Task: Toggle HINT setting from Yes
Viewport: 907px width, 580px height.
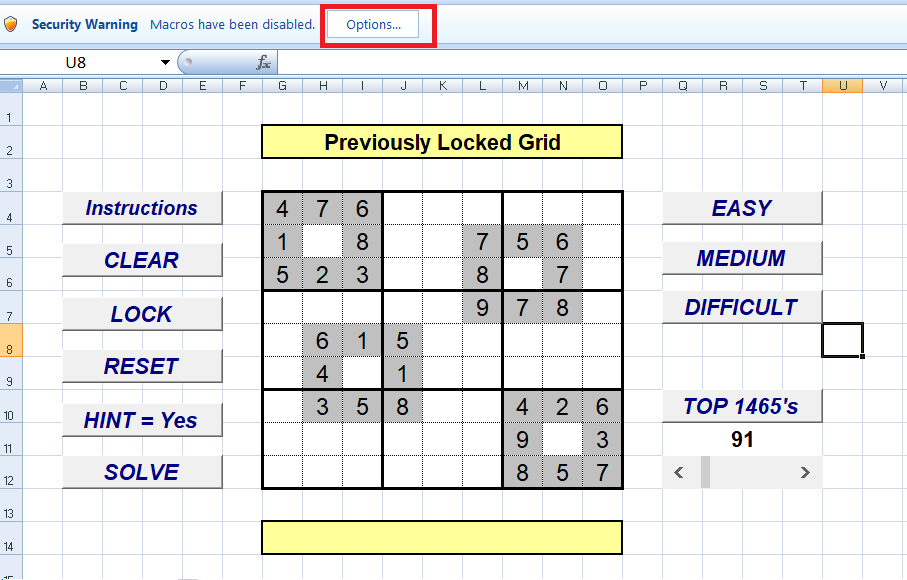Action: point(142,420)
